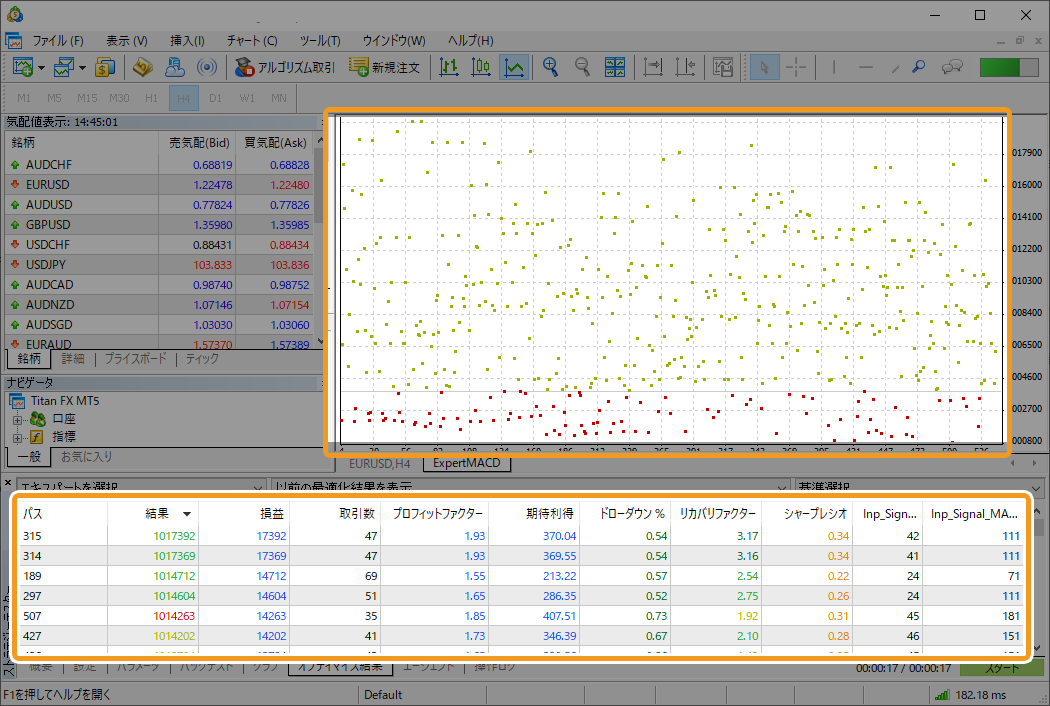Screen dimensions: 1050x706
Task: Open the 表示 (V) menu
Action: [x=127, y=41]
